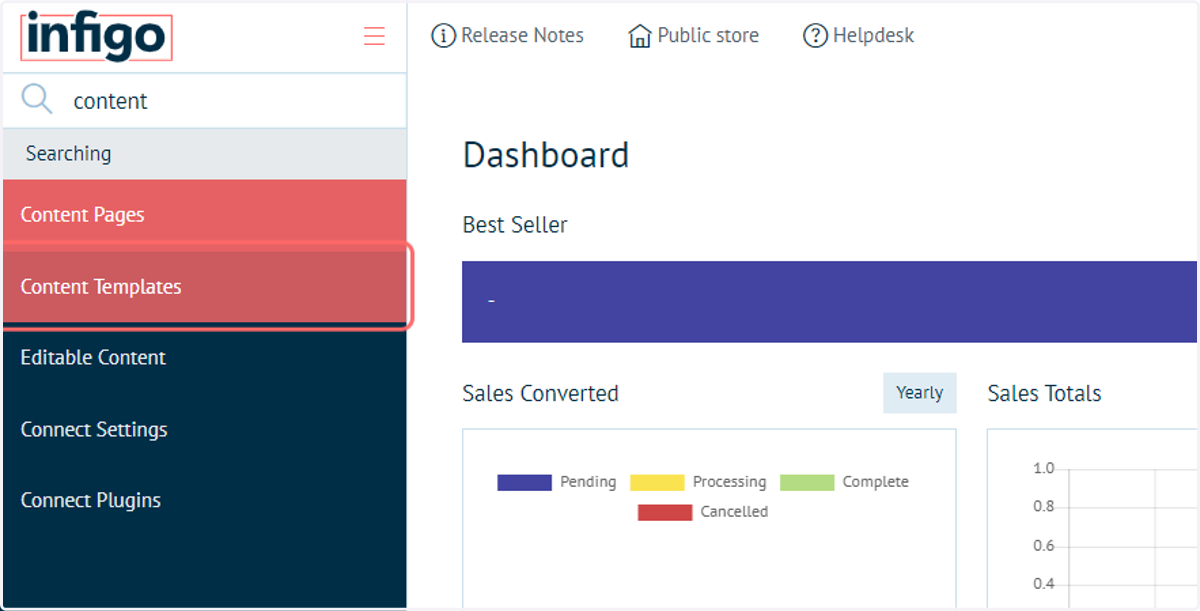This screenshot has width=1200, height=611.
Task: Click the 0.6 axis value in Sales Totals
Action: (x=1043, y=546)
